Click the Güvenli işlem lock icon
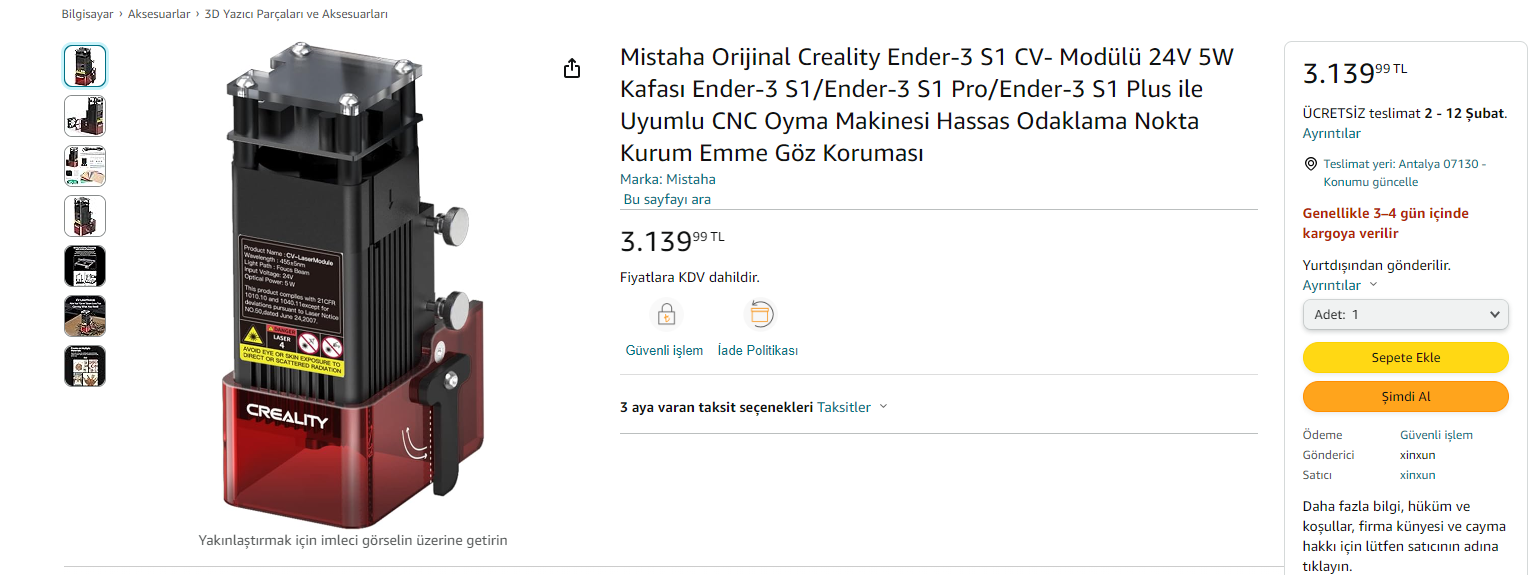 click(x=665, y=315)
